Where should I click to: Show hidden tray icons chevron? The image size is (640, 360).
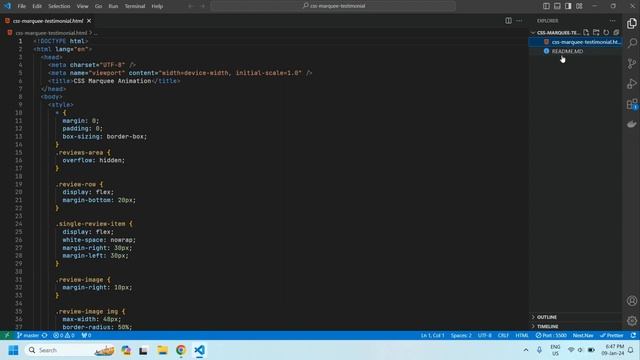526,350
